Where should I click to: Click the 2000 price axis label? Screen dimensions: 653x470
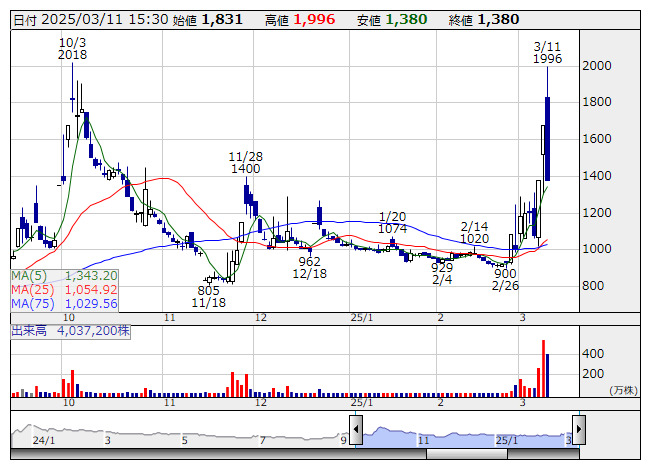click(597, 66)
